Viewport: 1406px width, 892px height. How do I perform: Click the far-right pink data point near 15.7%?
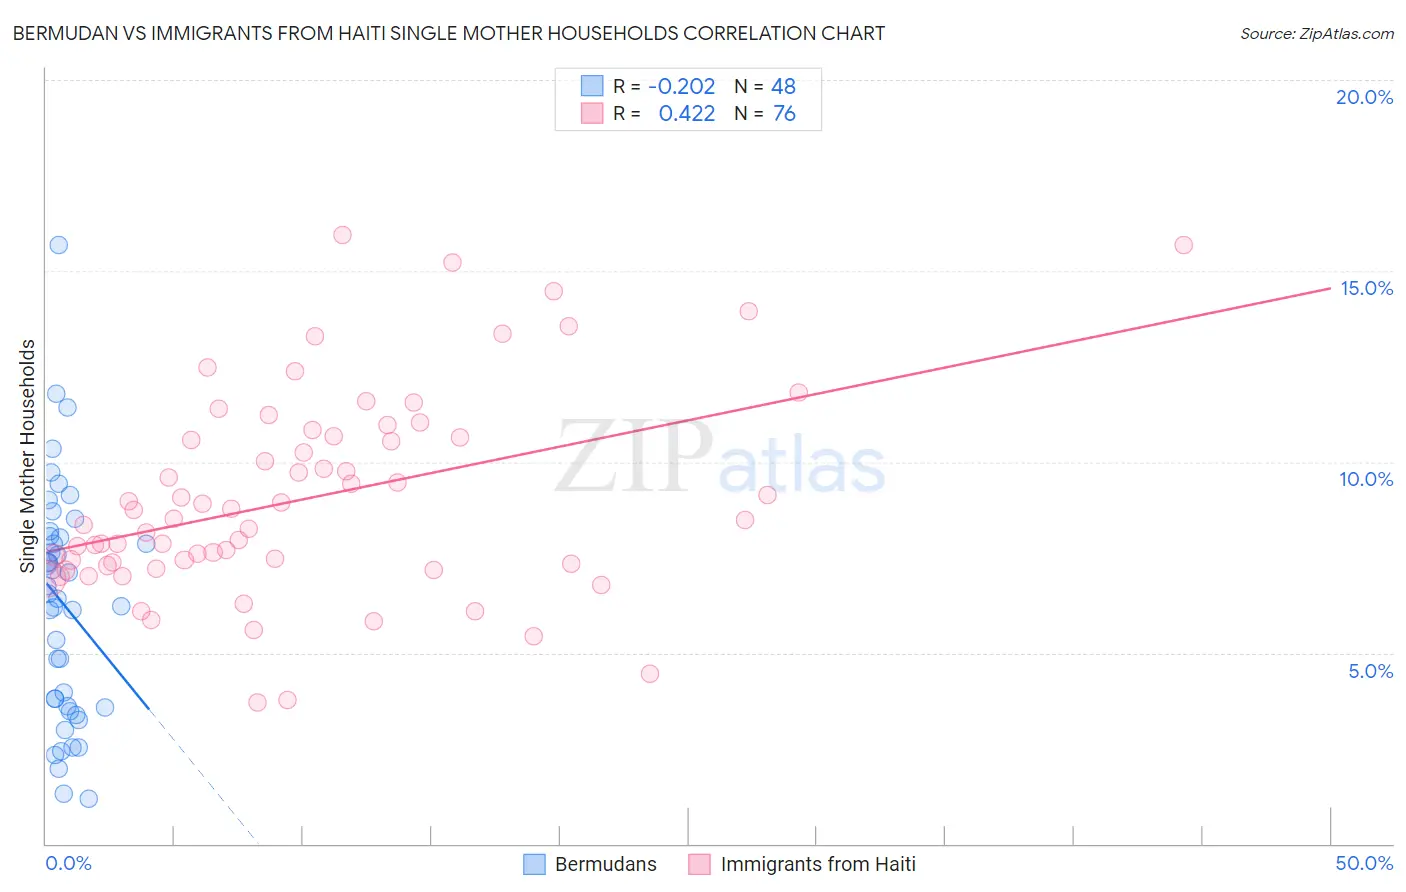click(x=1184, y=245)
